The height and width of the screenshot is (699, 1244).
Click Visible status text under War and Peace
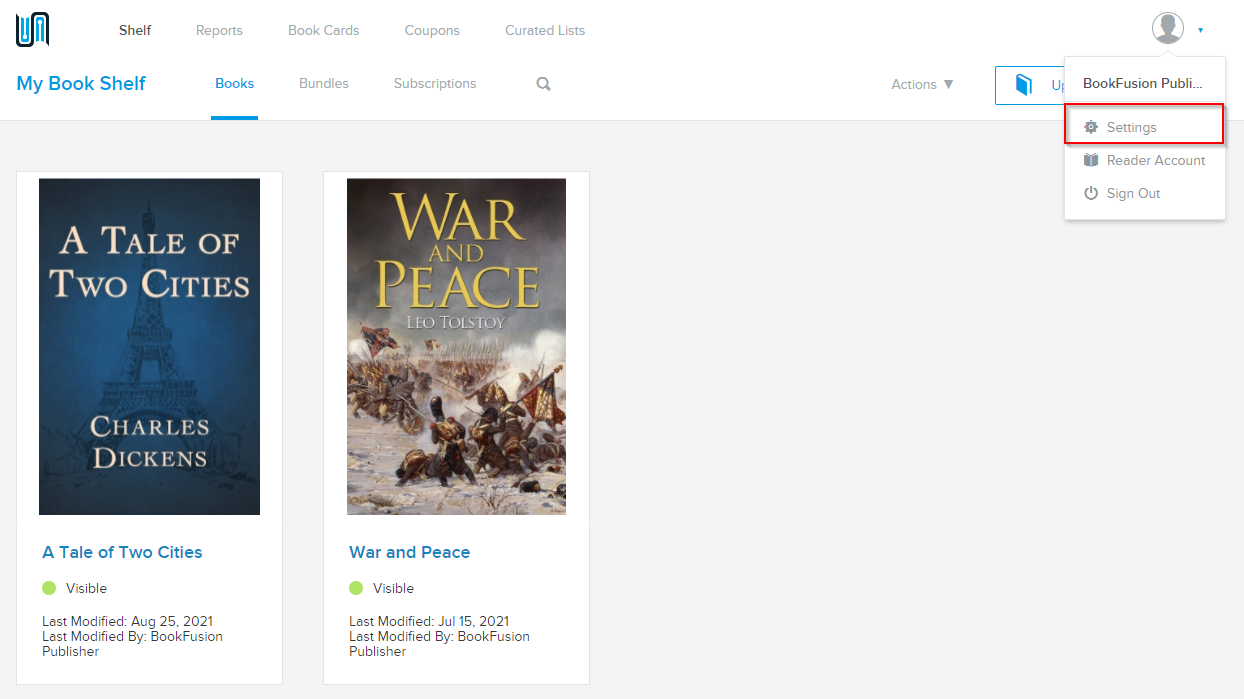[x=393, y=588]
